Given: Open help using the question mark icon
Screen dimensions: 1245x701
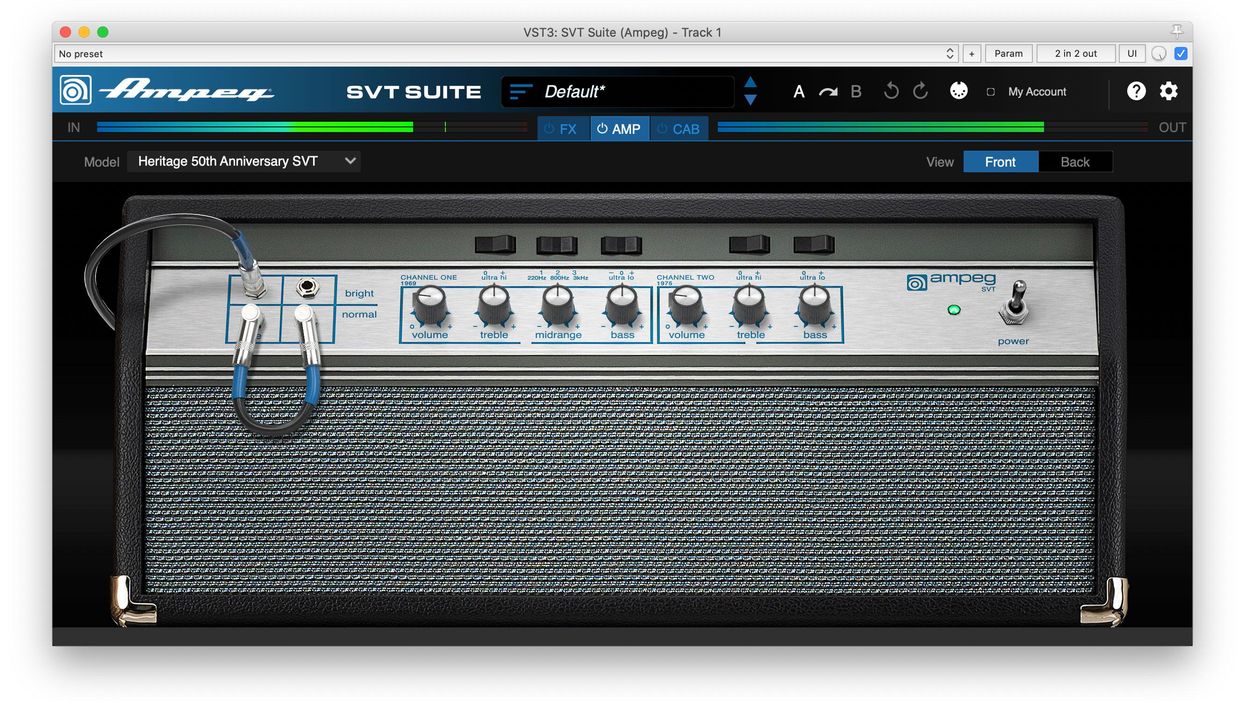Looking at the screenshot, I should [1136, 91].
